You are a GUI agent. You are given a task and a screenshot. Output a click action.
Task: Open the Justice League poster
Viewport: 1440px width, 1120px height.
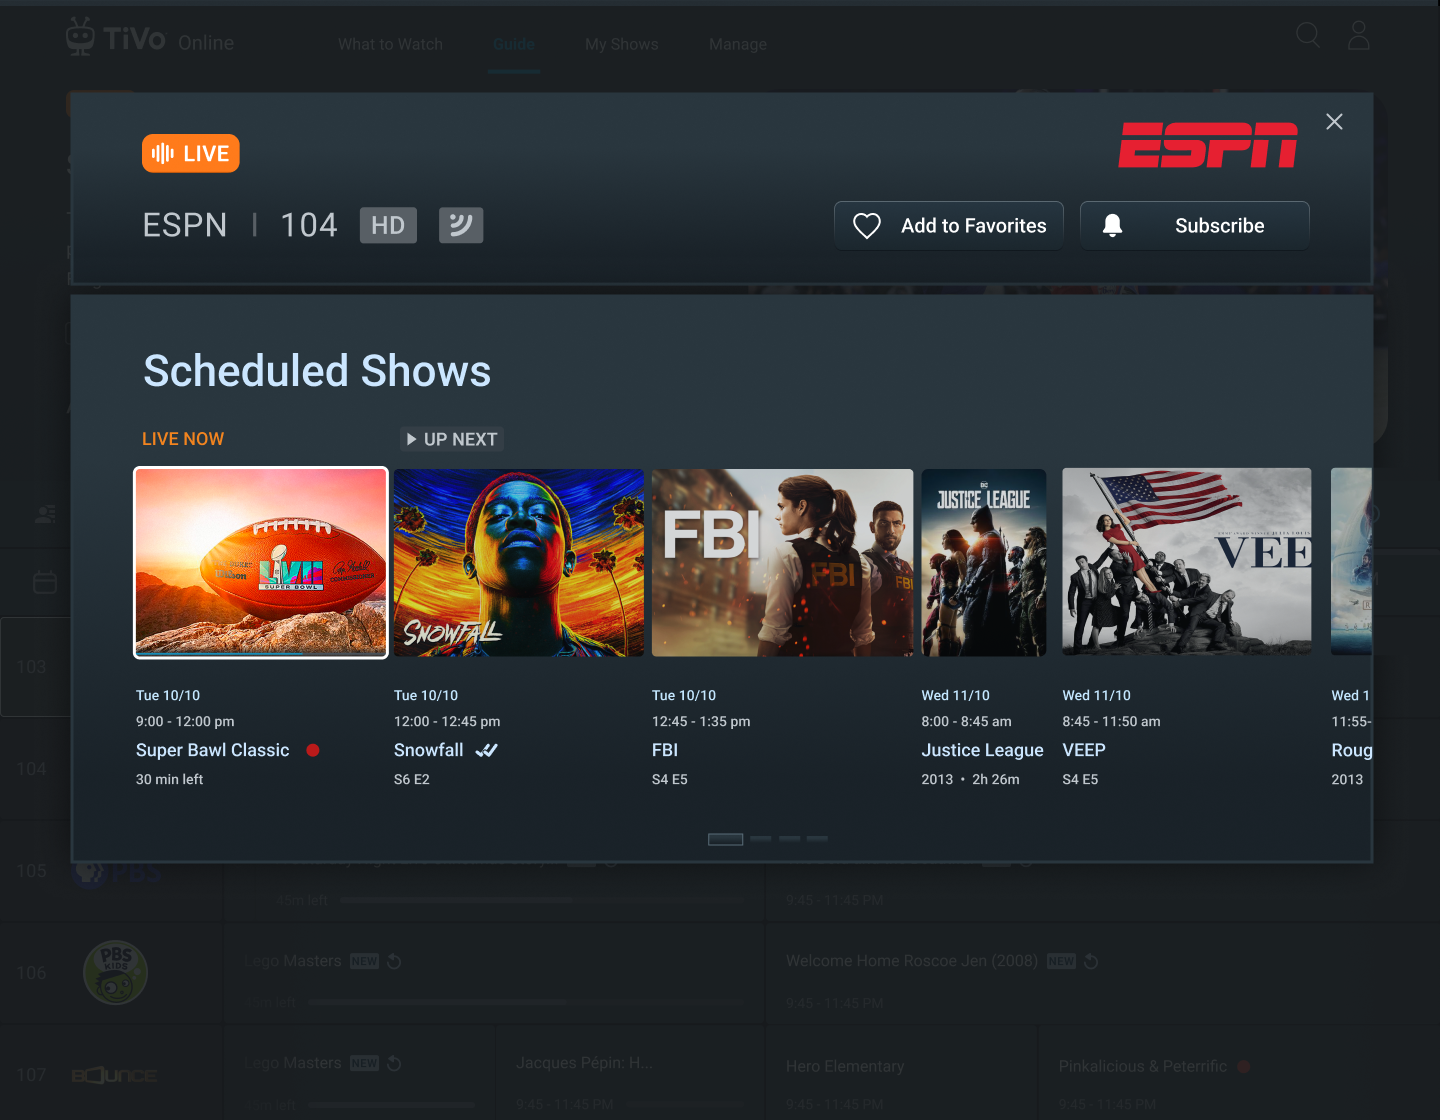(x=984, y=563)
